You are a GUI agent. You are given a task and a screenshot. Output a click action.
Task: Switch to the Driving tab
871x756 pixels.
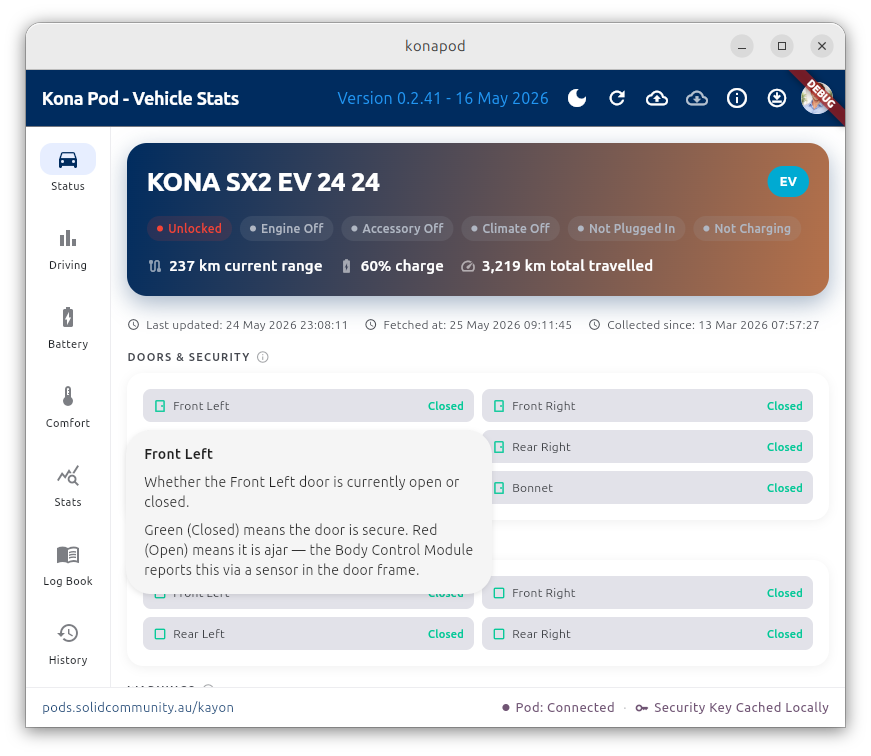(68, 249)
